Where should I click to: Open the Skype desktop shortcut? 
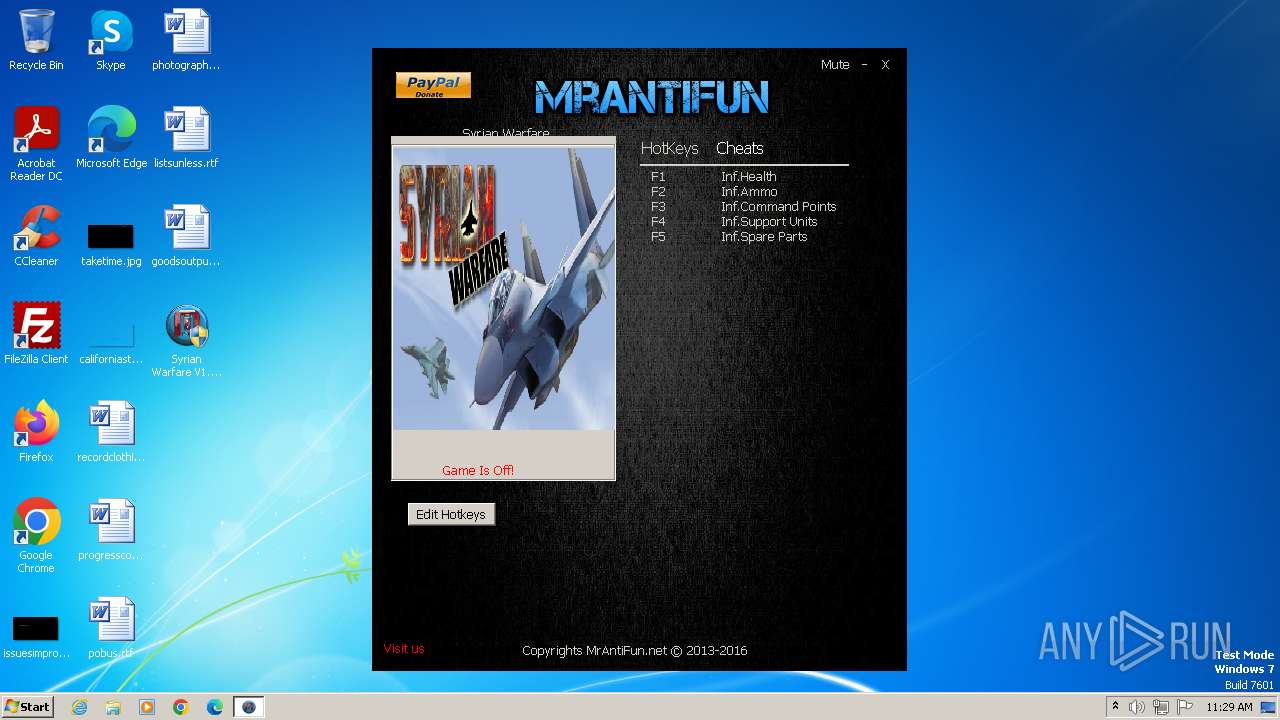pyautogui.click(x=110, y=40)
